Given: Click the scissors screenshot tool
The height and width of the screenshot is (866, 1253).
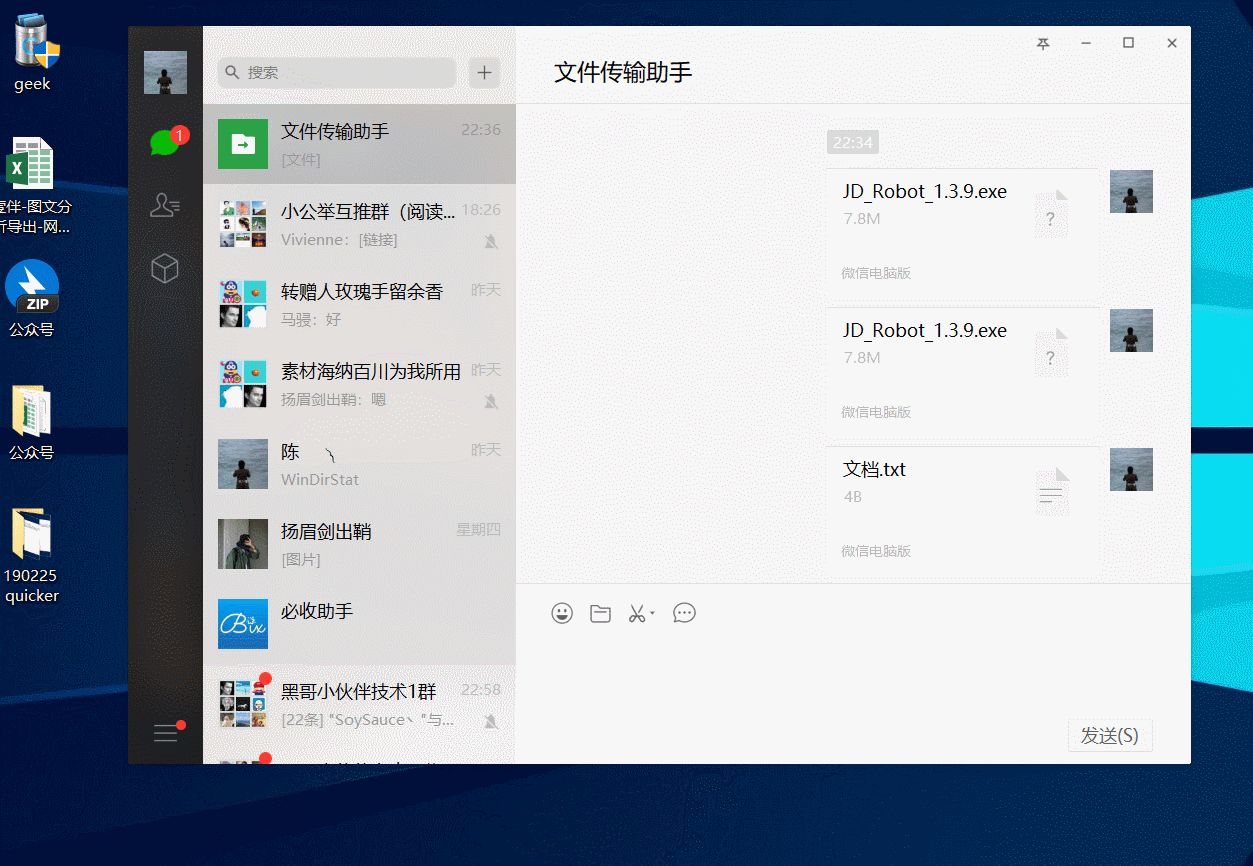Looking at the screenshot, I should click(636, 613).
